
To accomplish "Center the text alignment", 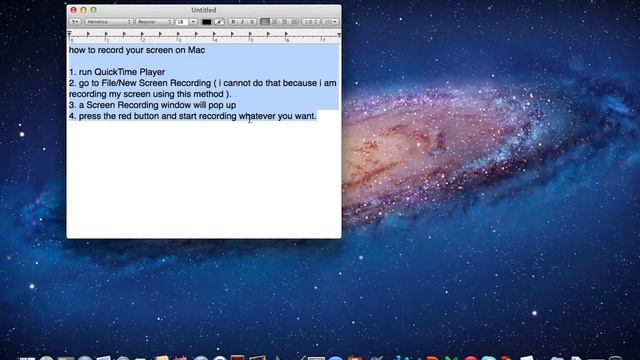I will 275,22.
